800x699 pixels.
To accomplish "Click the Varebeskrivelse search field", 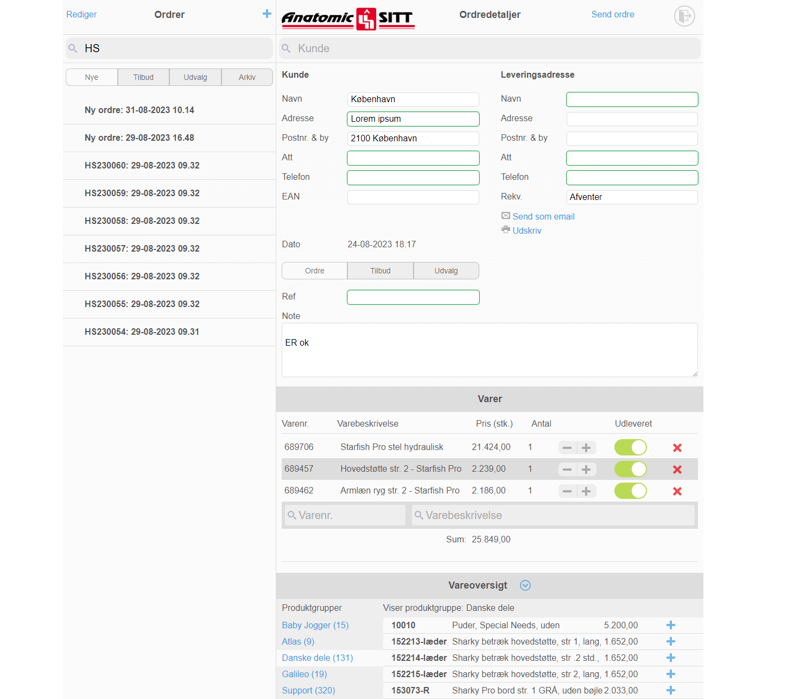I will (x=554, y=515).
